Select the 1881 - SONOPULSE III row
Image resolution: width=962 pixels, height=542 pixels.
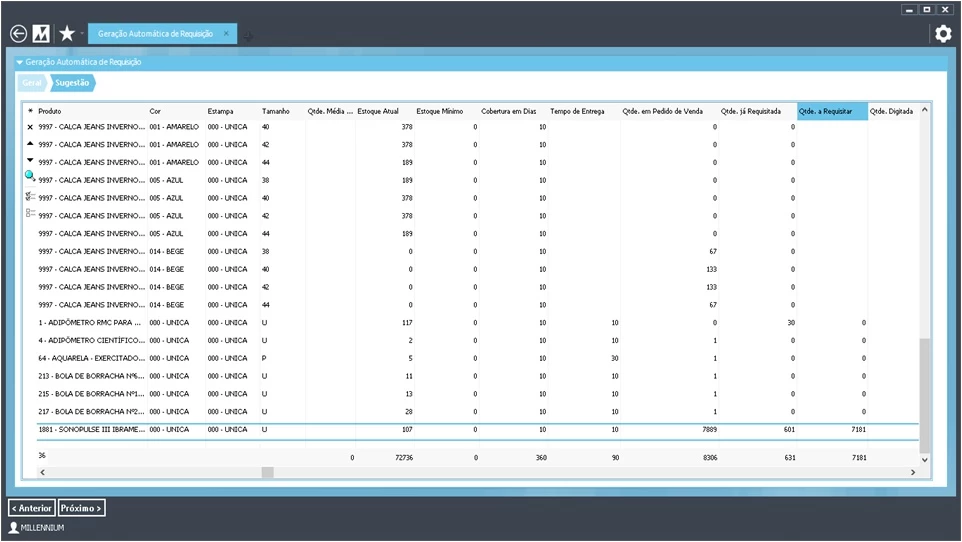[x=92, y=429]
